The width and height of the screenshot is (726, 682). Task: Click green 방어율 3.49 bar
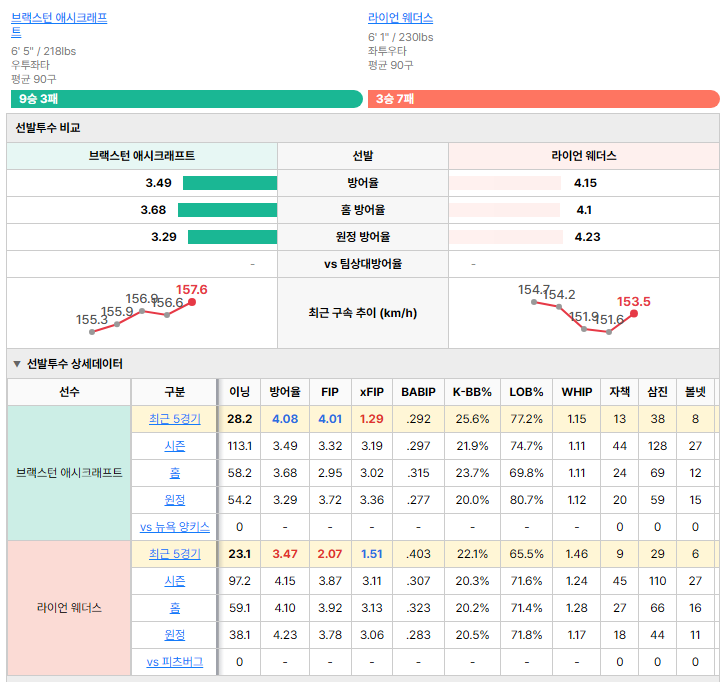230,183
